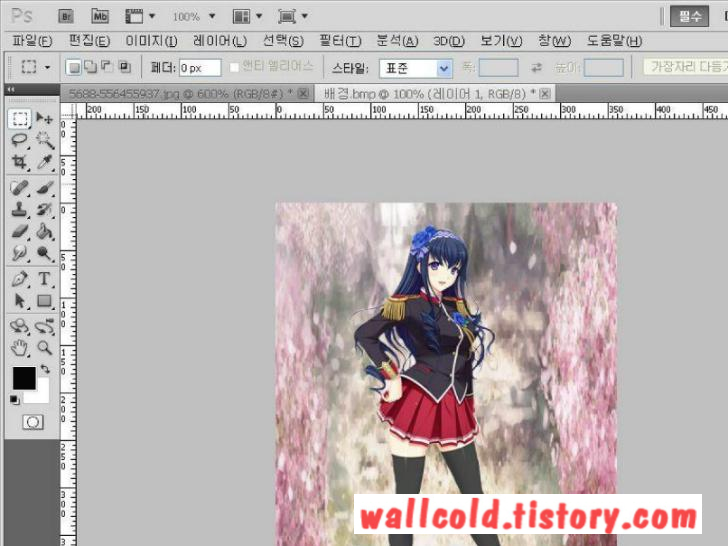This screenshot has height=546, width=728.
Task: Choose Intersect with Selection mode
Action: coord(124,67)
